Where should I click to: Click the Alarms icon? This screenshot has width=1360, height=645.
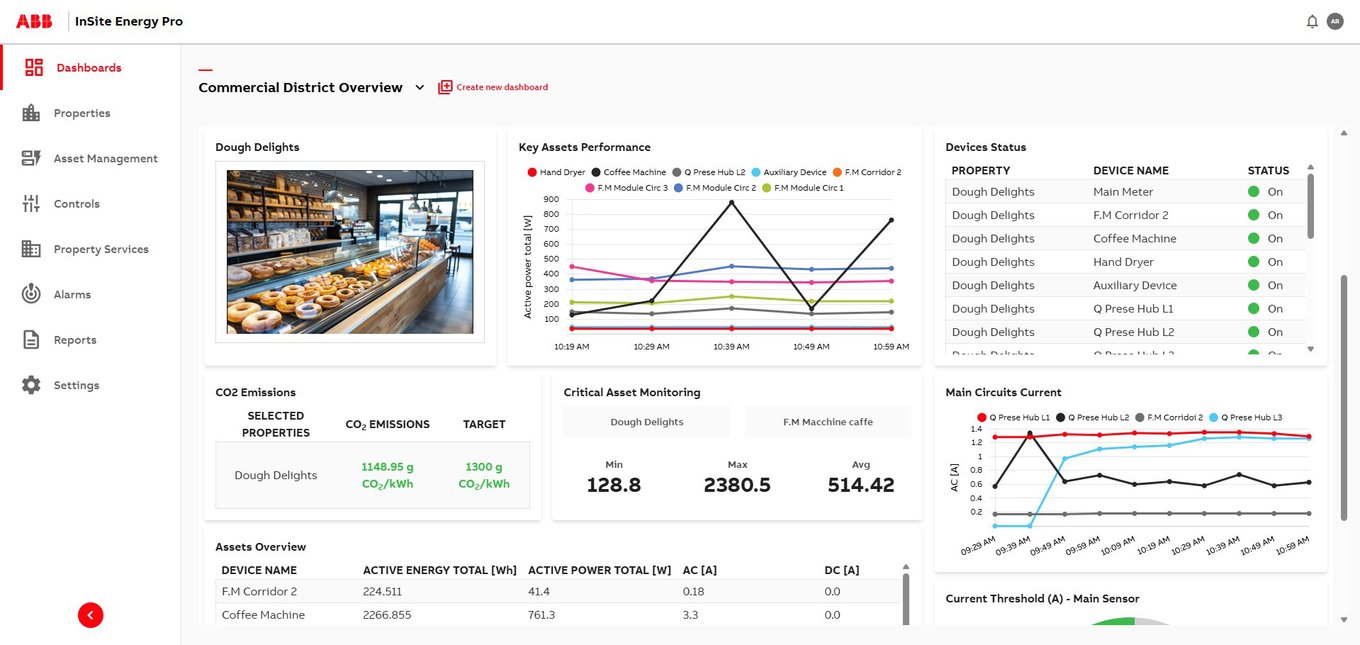click(x=31, y=294)
